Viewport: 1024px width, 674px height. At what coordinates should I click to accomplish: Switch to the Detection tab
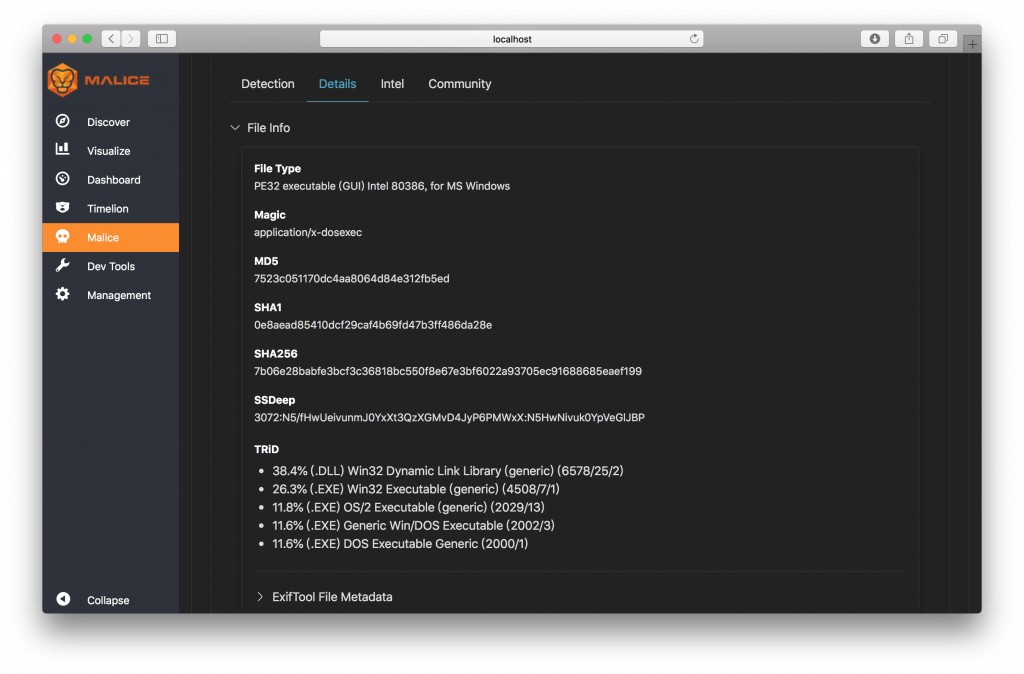pos(268,84)
